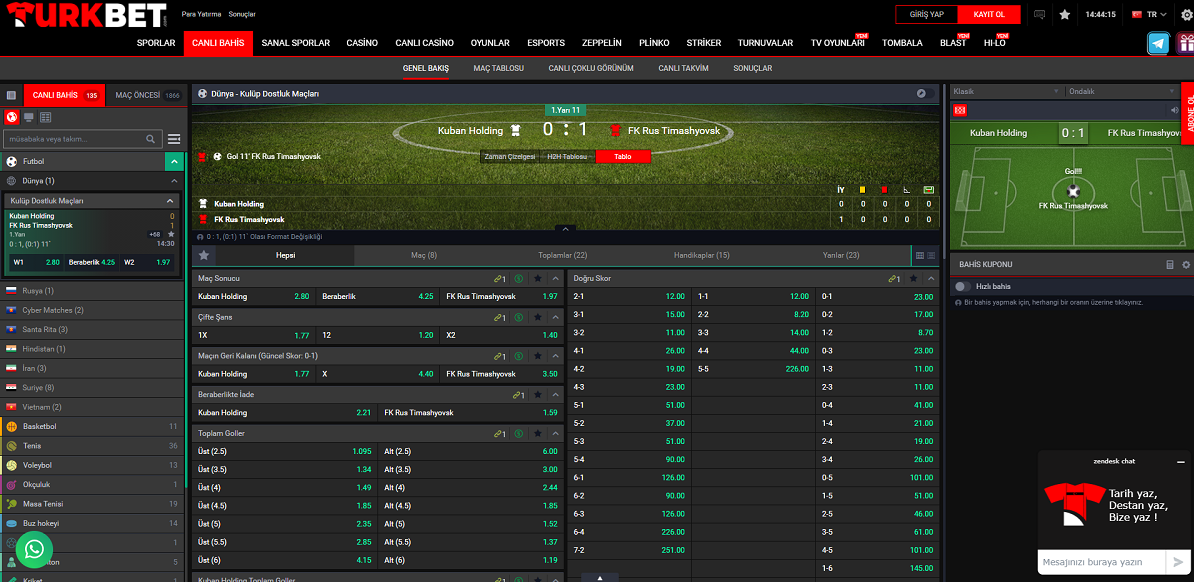Switch to the Toplamlar (22) tab
1194x582 pixels.
pyautogui.click(x=563, y=255)
